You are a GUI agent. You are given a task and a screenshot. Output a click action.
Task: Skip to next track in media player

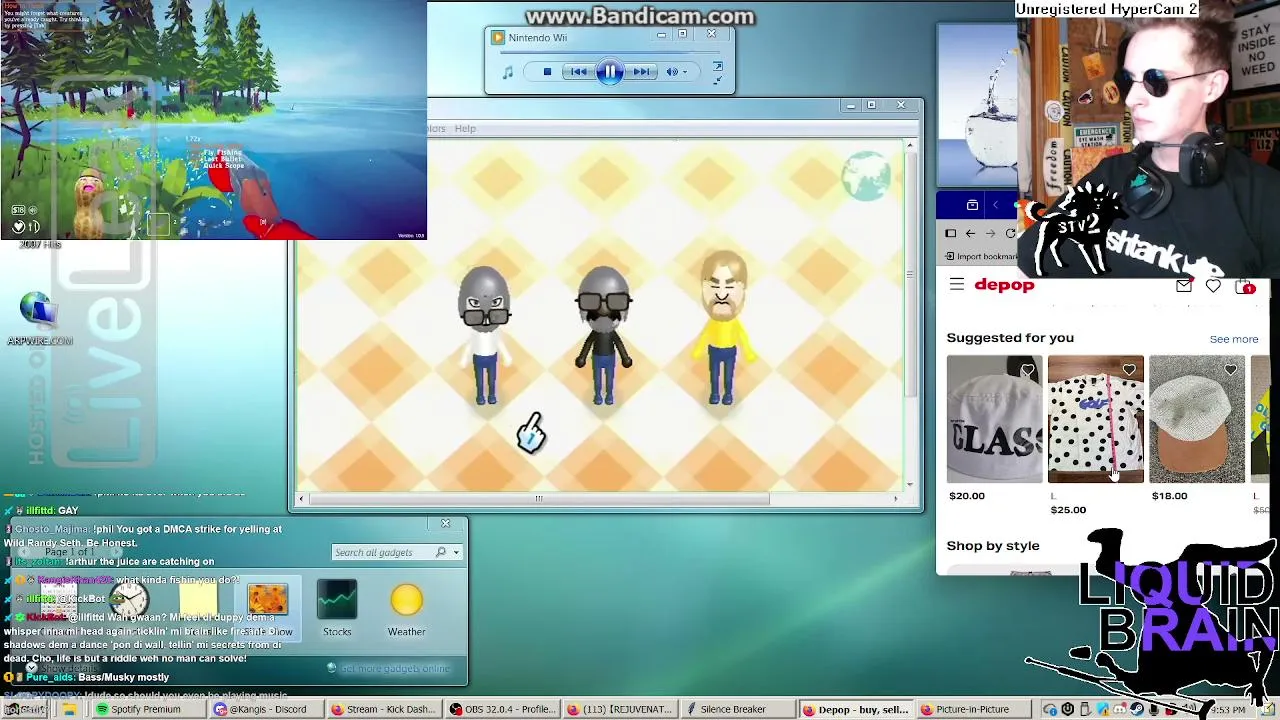tap(642, 72)
